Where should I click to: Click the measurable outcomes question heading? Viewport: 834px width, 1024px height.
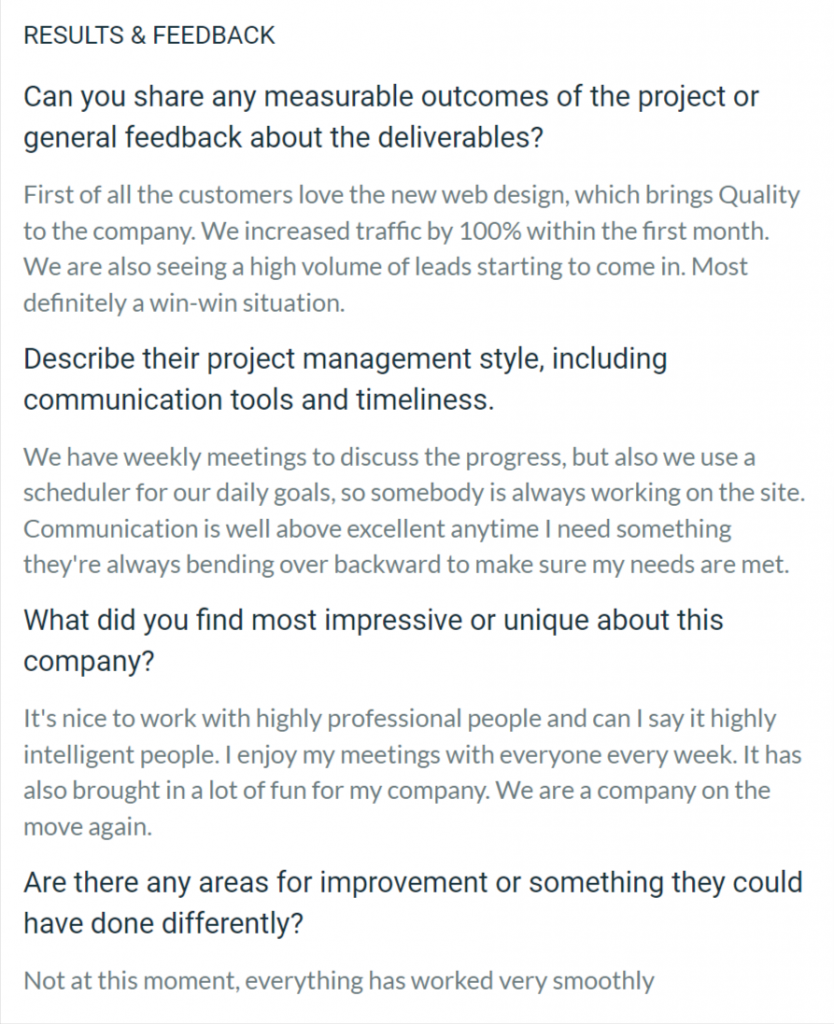[391, 117]
